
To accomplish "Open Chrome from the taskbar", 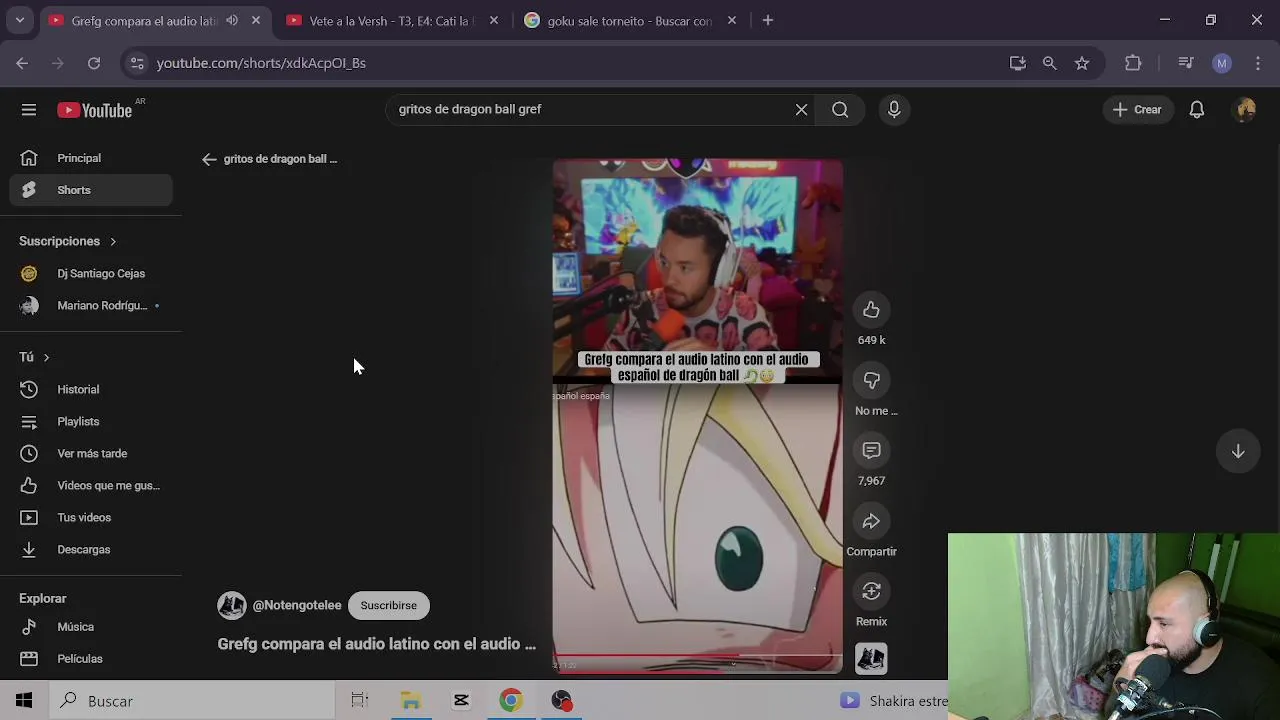I will coord(511,701).
